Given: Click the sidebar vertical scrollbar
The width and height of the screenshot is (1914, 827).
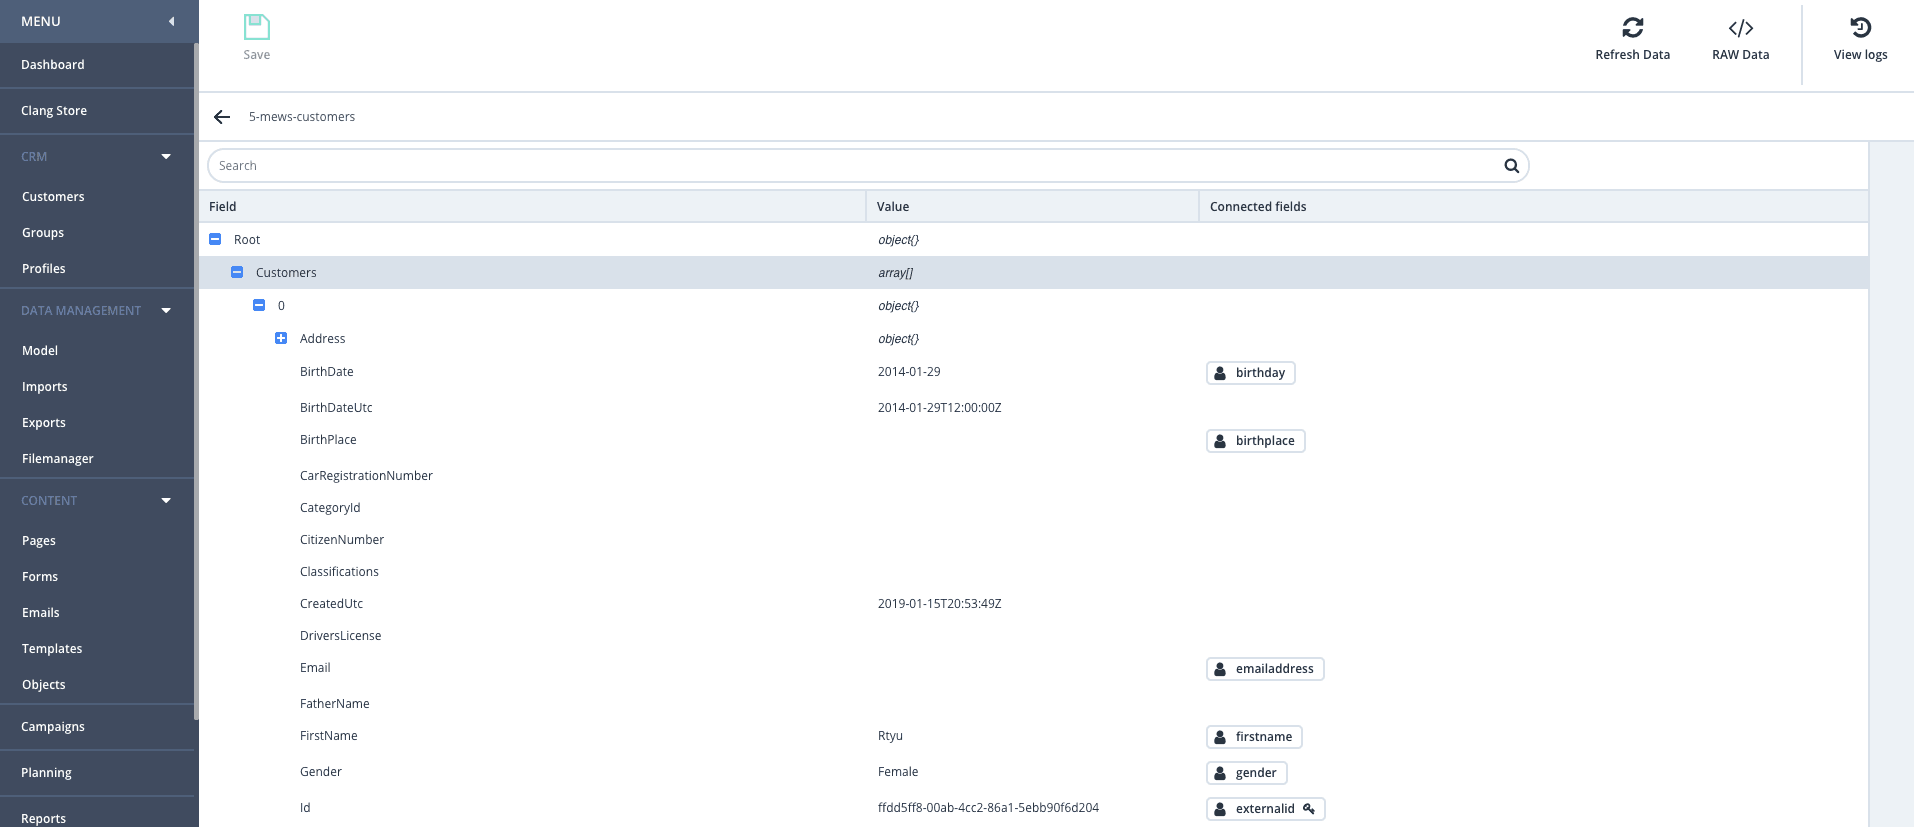Looking at the screenshot, I should tap(196, 380).
